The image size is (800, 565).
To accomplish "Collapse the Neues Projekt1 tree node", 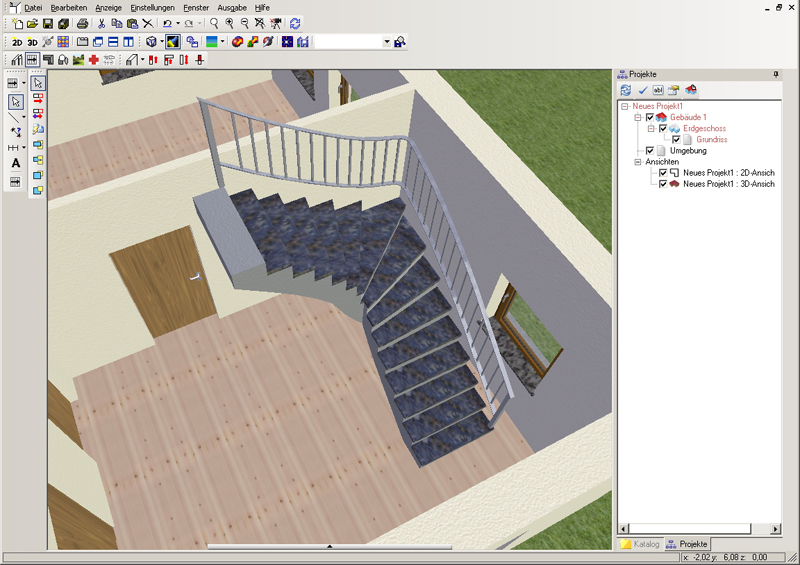I will pyautogui.click(x=625, y=106).
